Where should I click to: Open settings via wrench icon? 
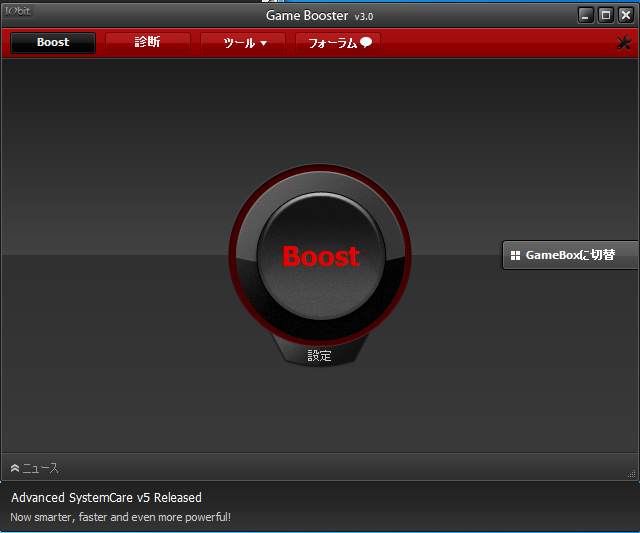624,43
